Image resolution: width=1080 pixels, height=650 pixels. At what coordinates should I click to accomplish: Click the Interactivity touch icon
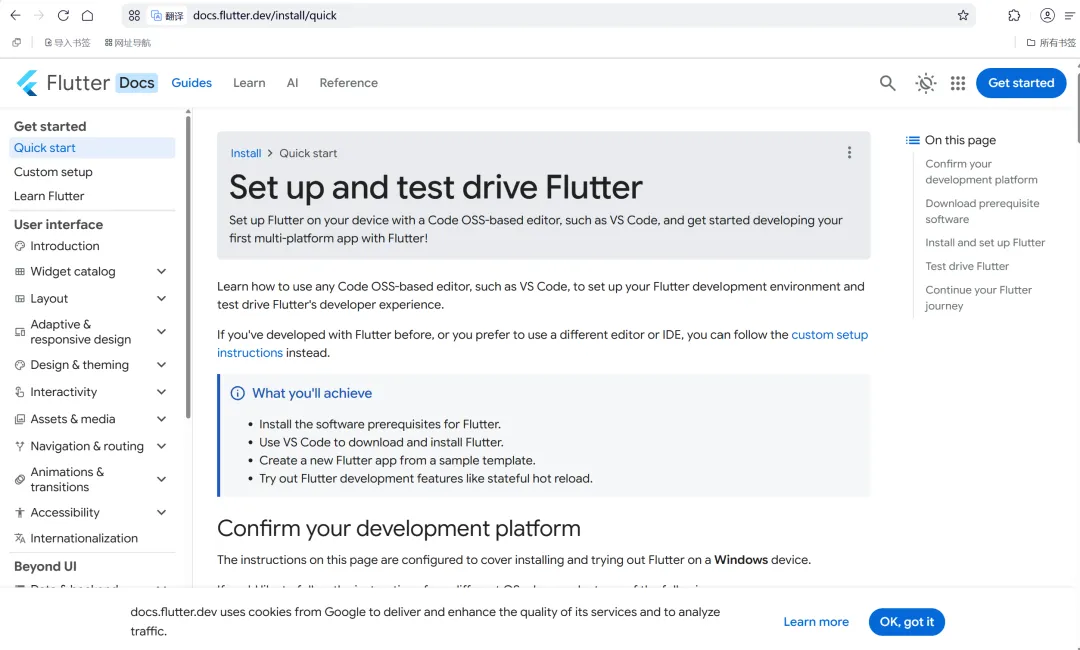click(20, 392)
